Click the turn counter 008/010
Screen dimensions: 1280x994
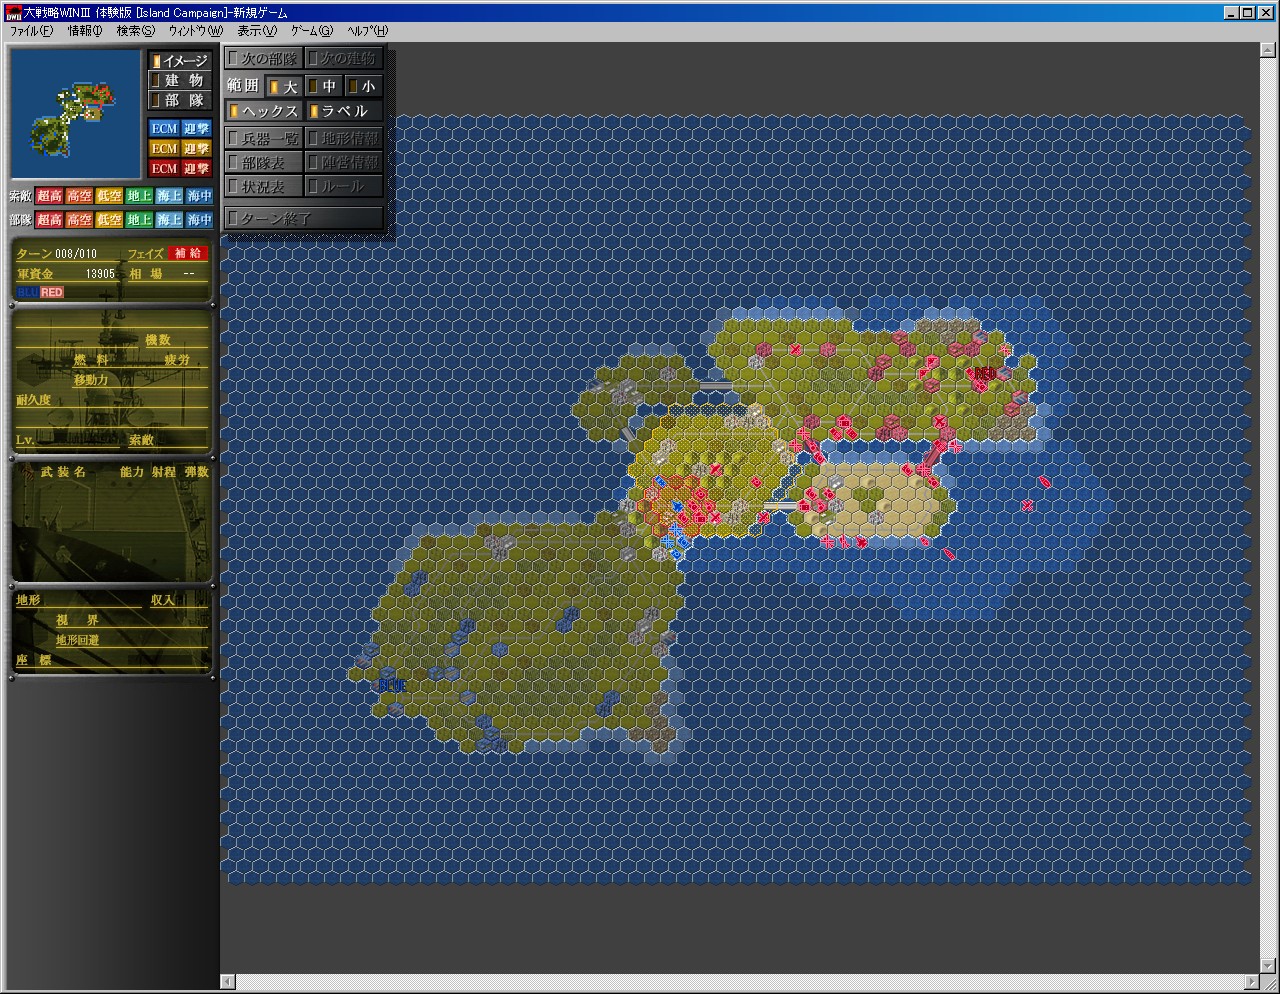[77, 254]
